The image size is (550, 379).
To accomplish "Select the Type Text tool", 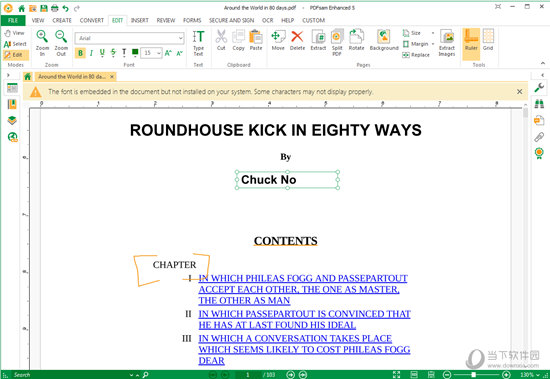I will 198,43.
